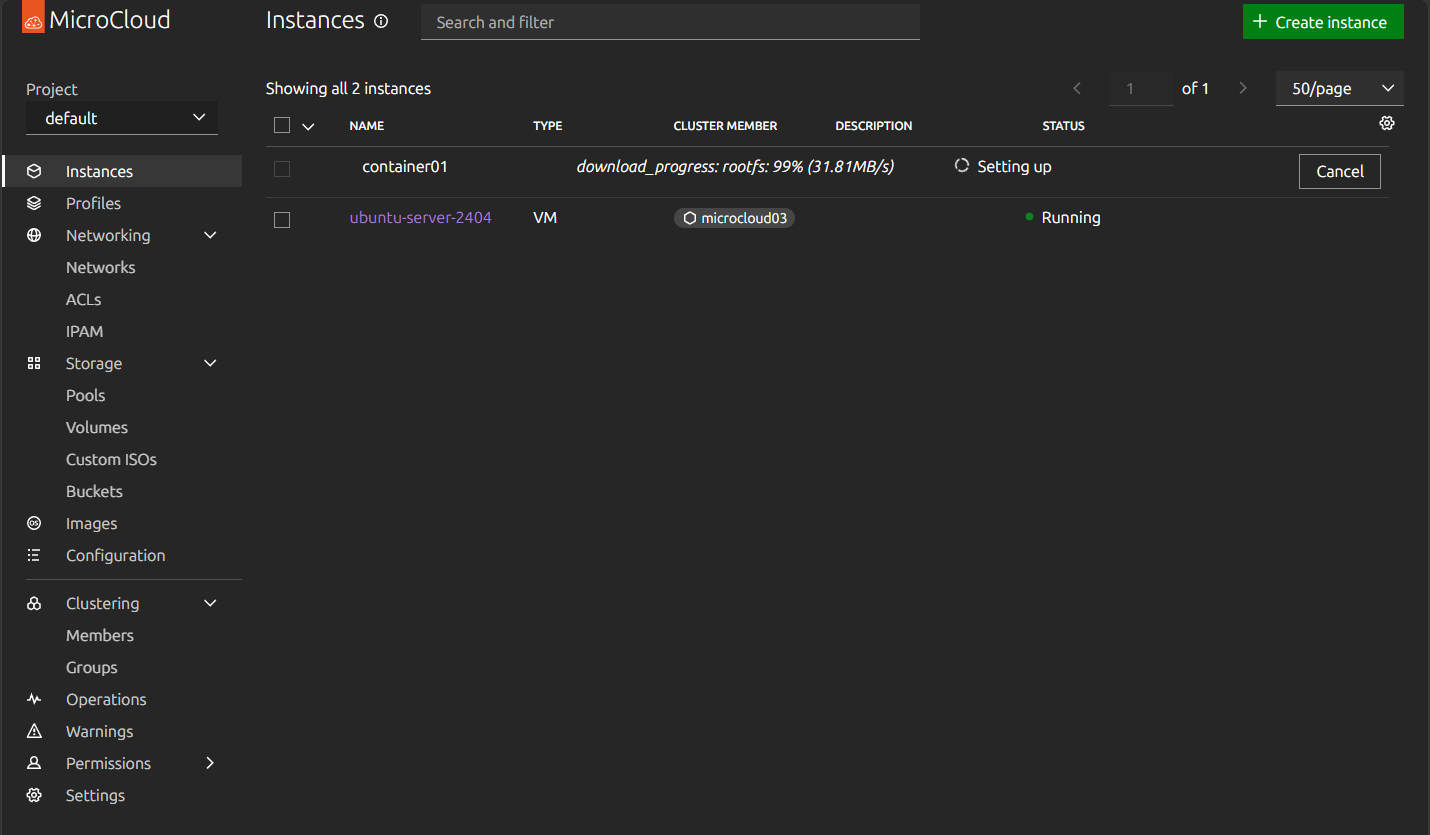Click the microcloud03 cluster member chip
The image size is (1430, 835).
(x=734, y=218)
